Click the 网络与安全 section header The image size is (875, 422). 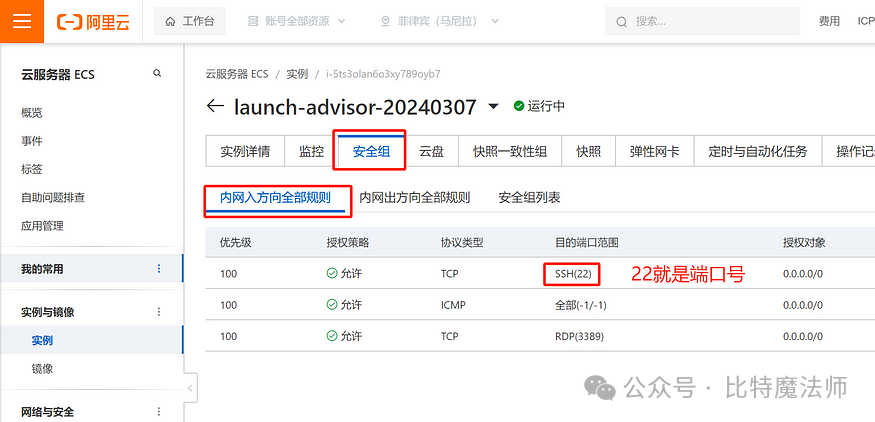47,412
